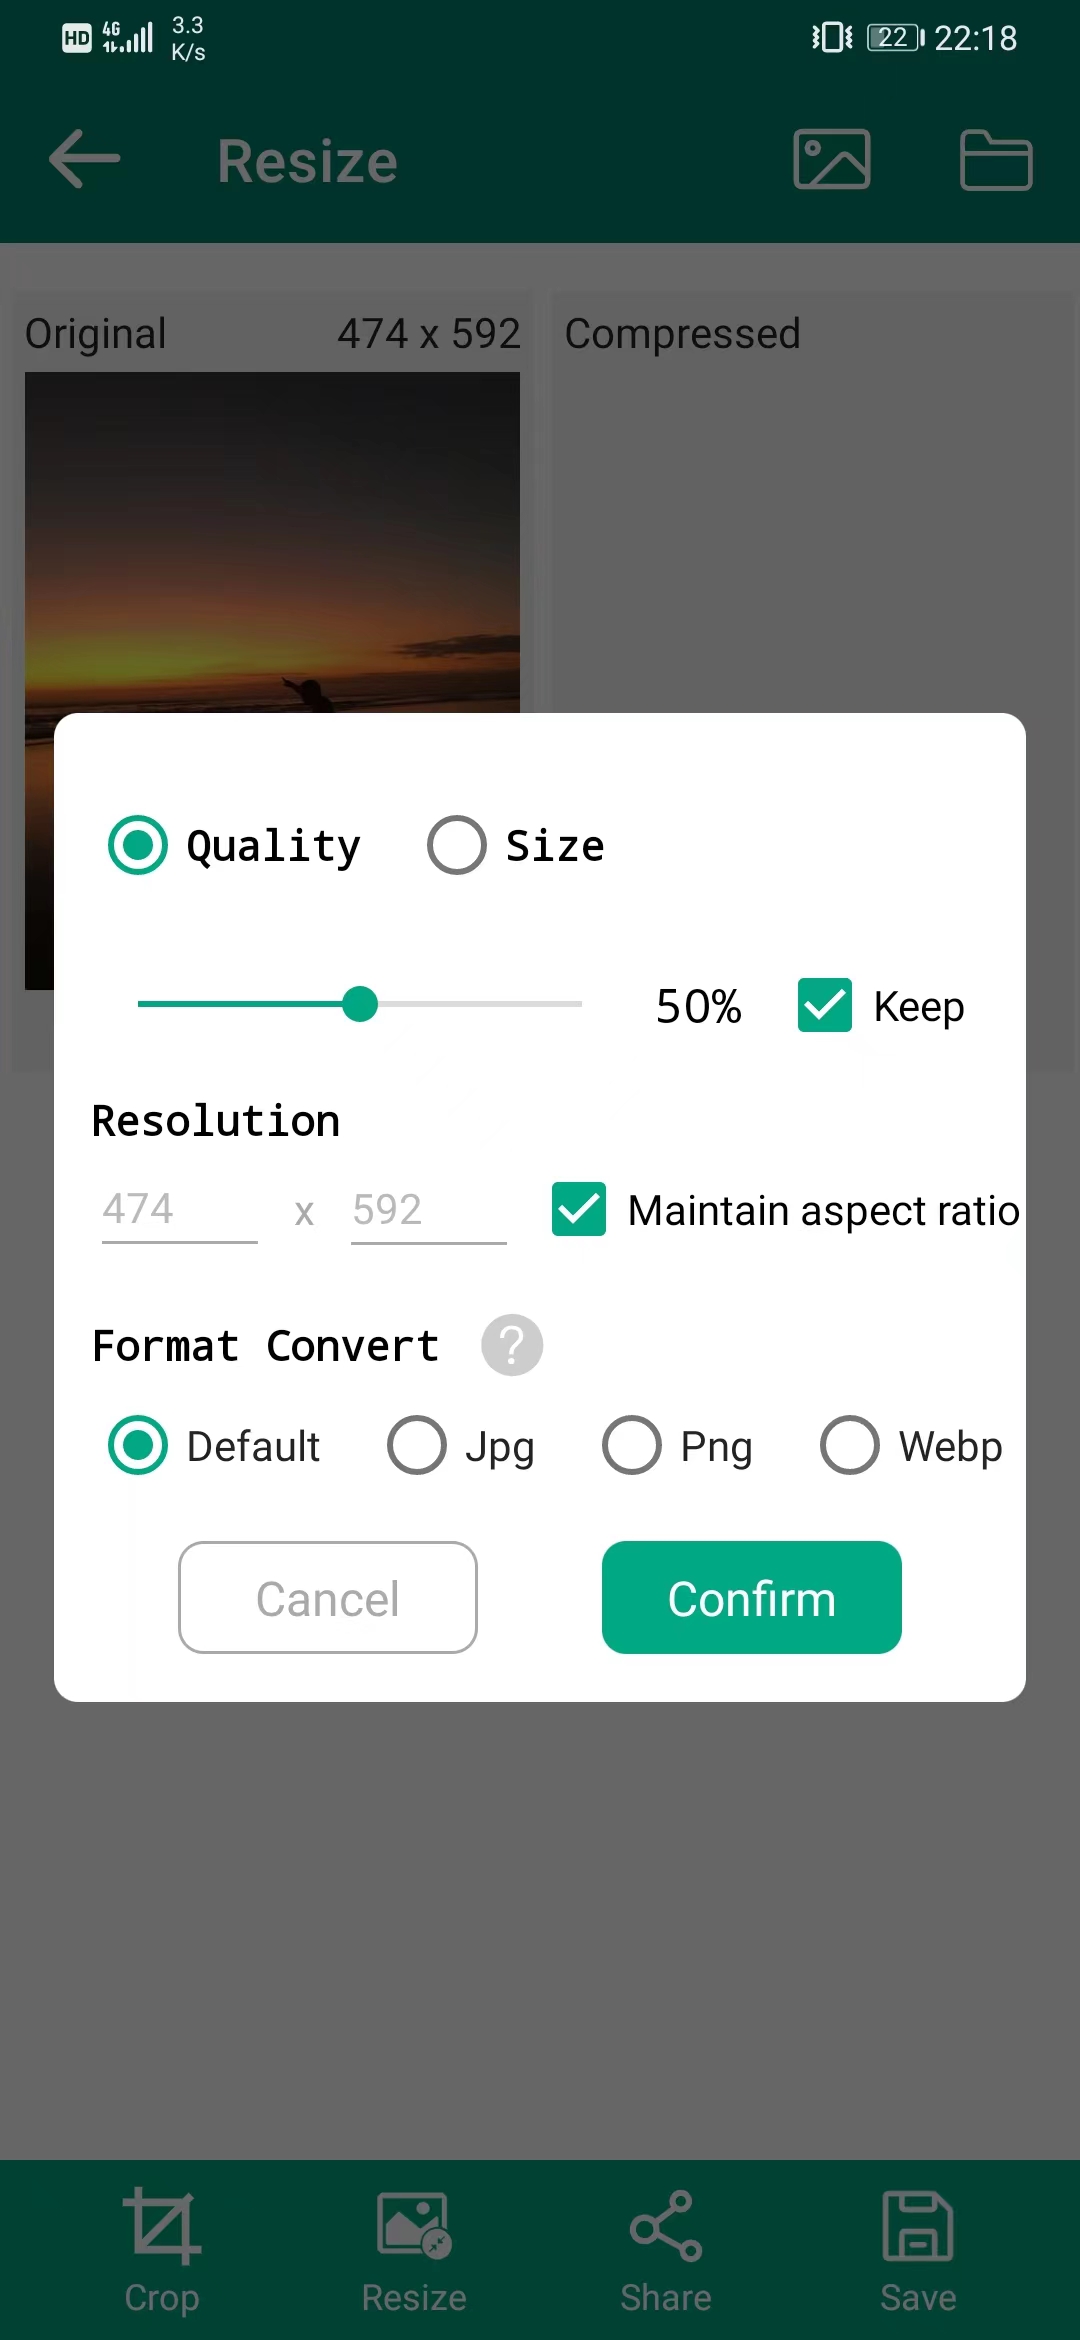Choose Png output format
This screenshot has width=1080, height=2340.
632,1445
